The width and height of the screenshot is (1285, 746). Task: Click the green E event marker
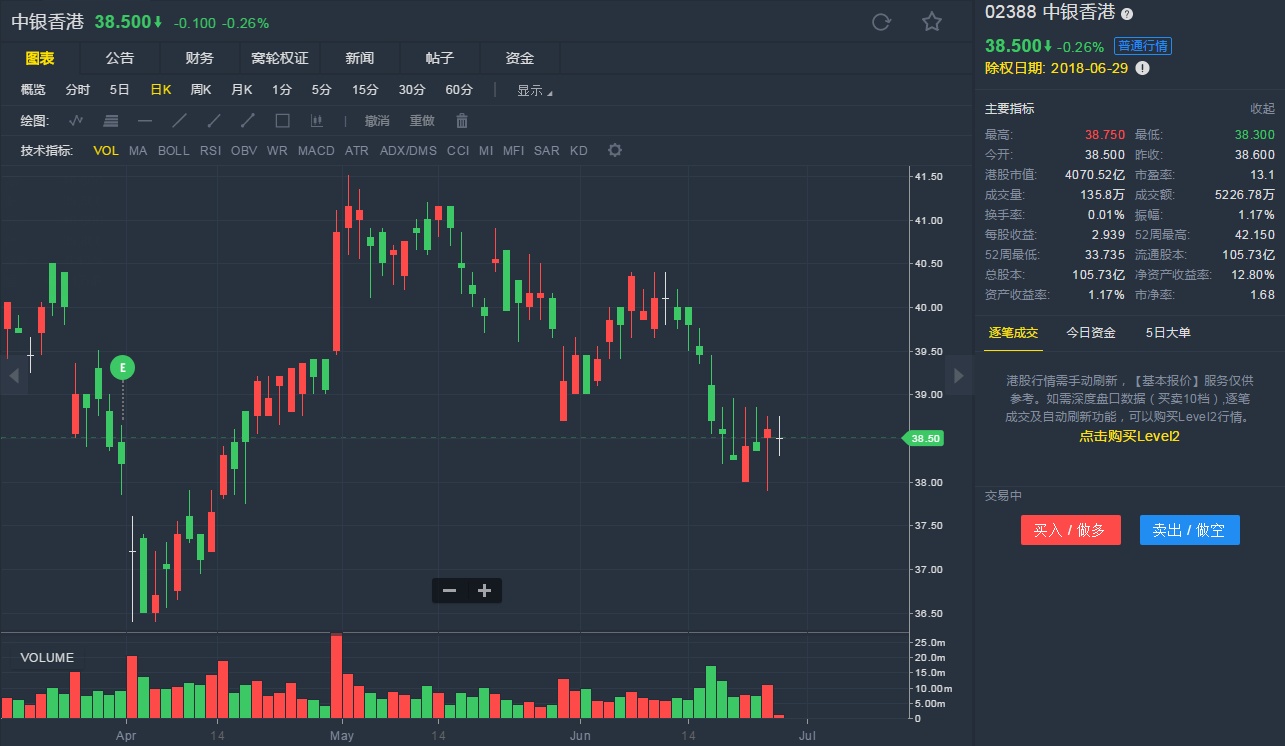[123, 368]
